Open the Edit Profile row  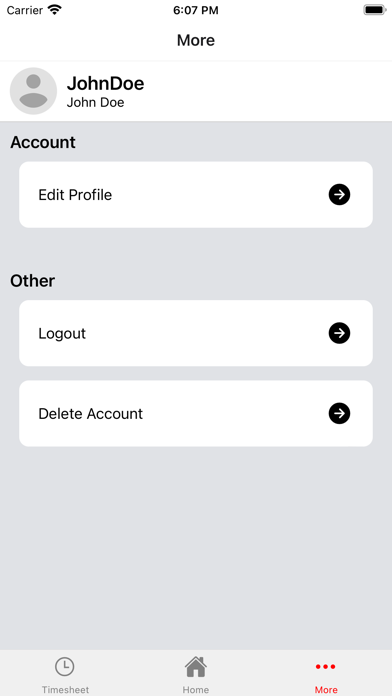coord(196,195)
